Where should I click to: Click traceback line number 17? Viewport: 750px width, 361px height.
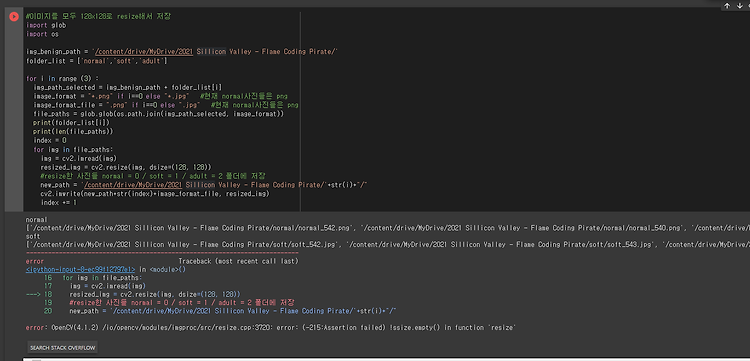48,286
